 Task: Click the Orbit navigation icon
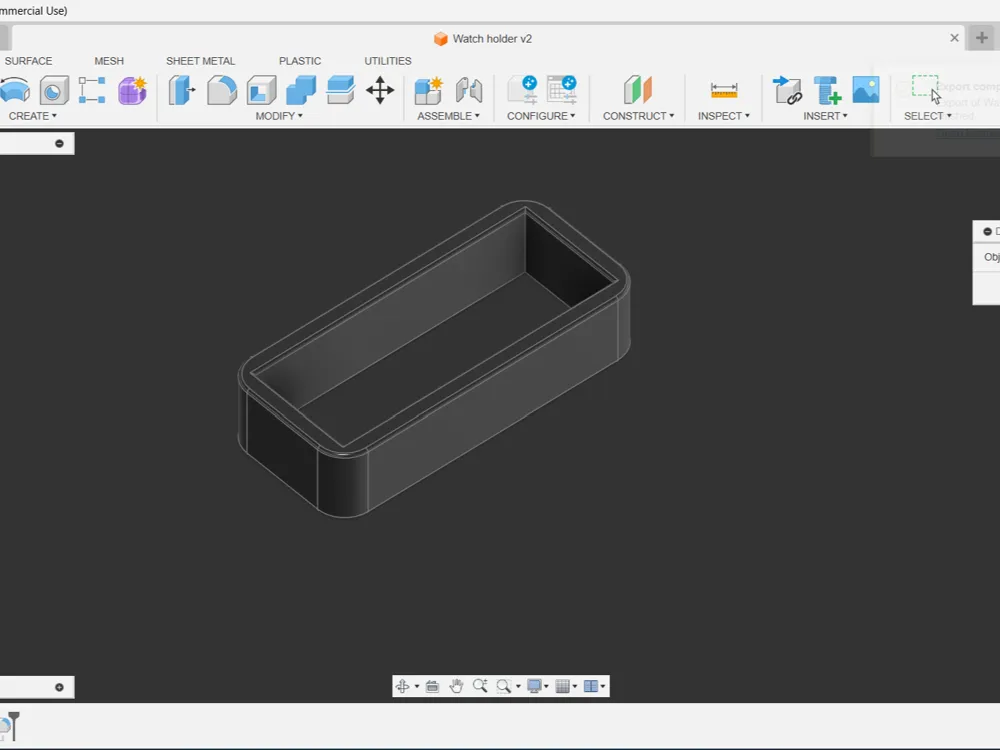(402, 686)
